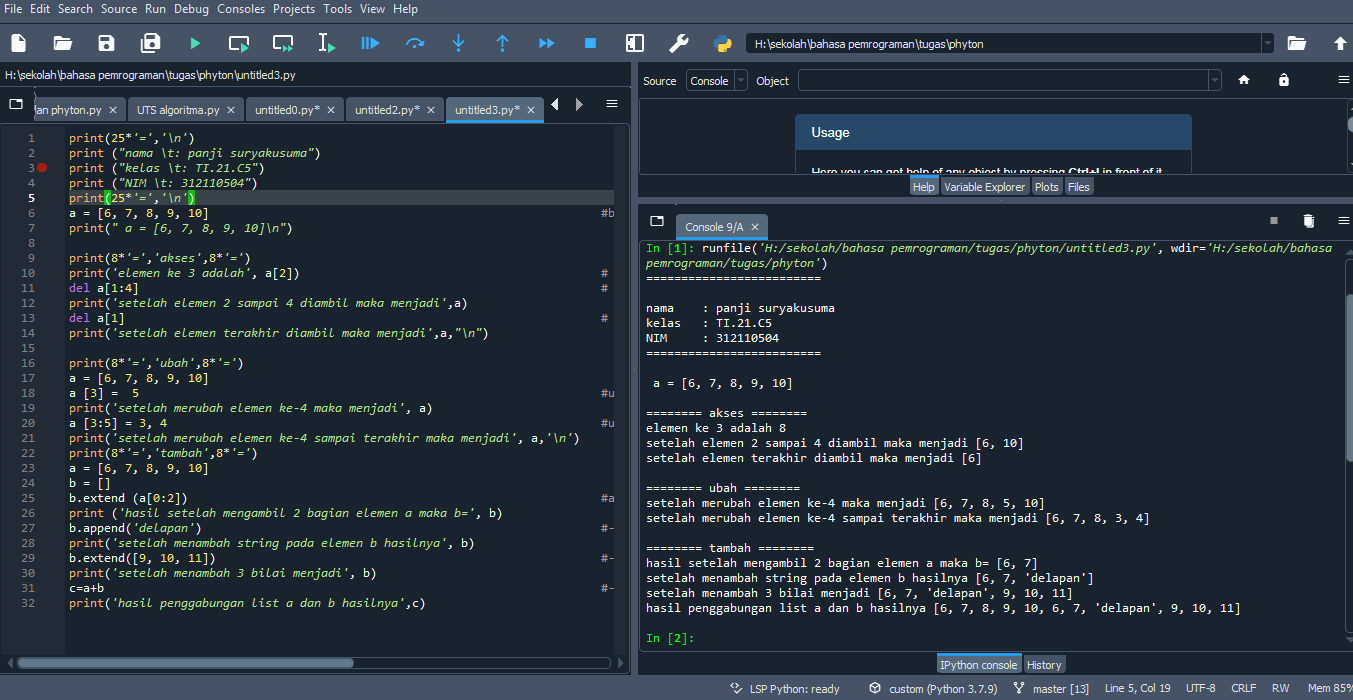Stop debugging with square icon

click(x=591, y=43)
